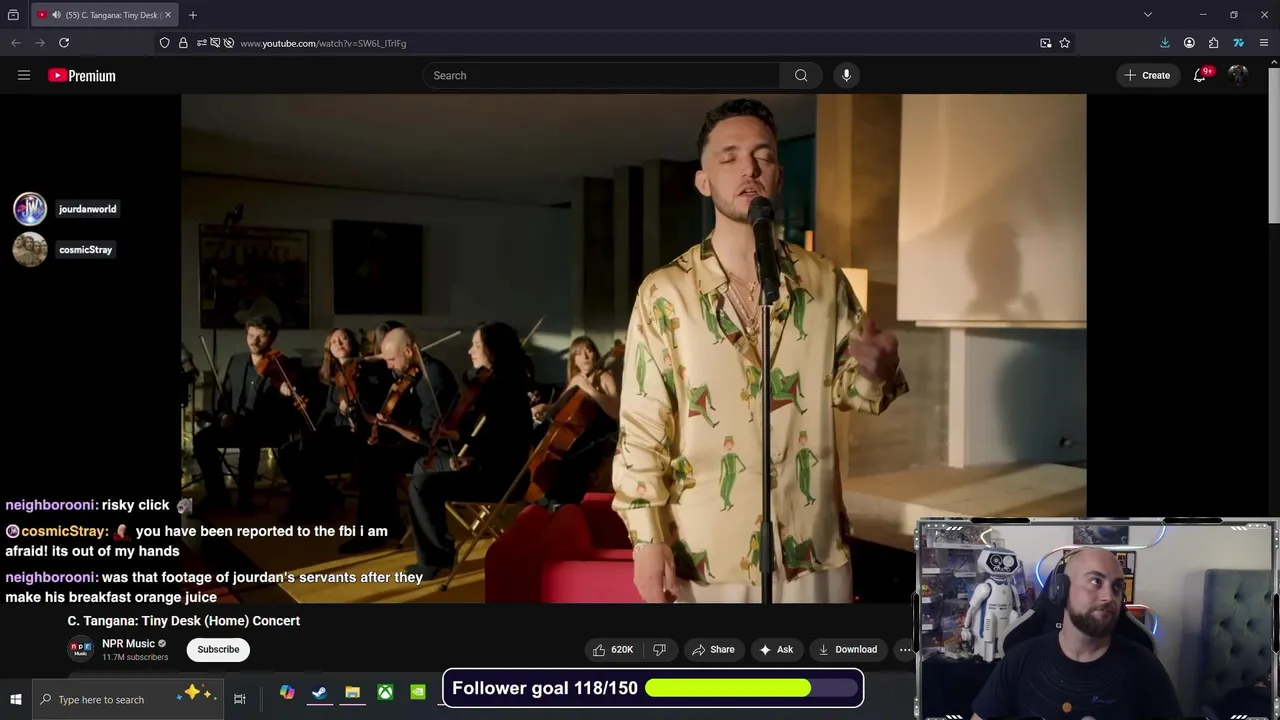Toggle picture-in-picture from address bar
1280x720 pixels.
click(1045, 43)
